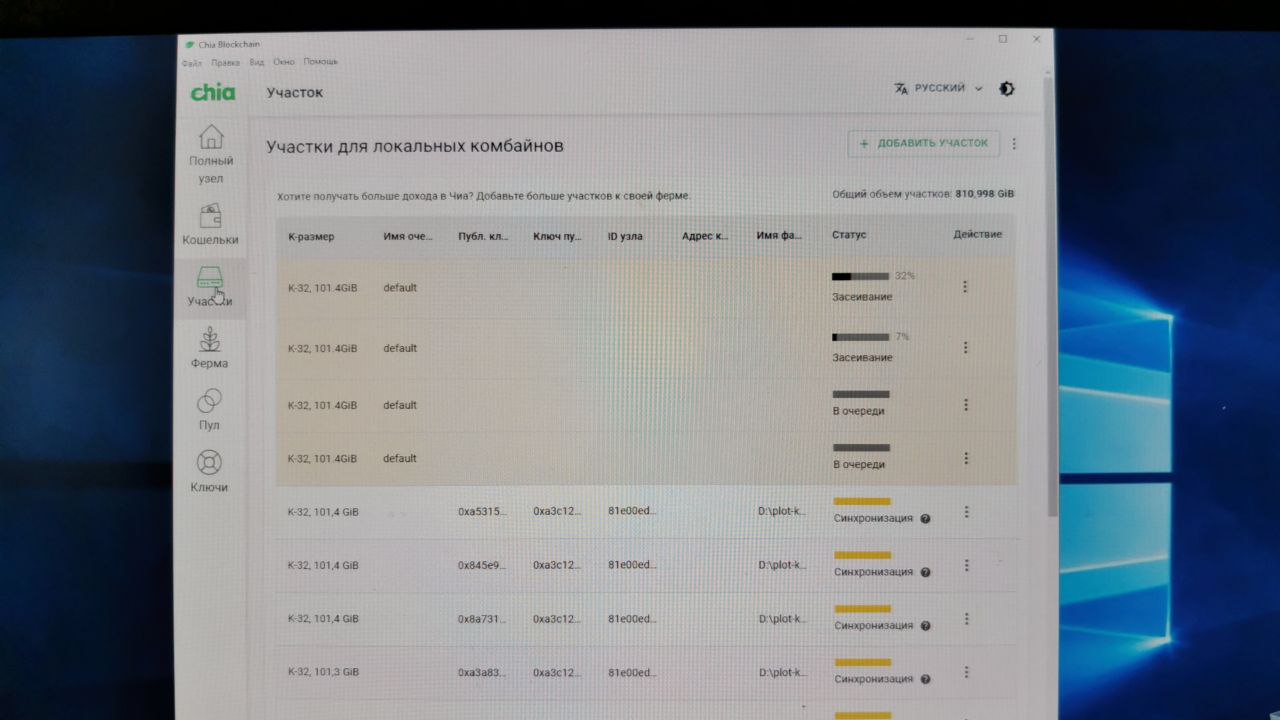This screenshot has height=720, width=1280.
Task: Open the Full Node (Полный узел) section
Action: click(x=211, y=155)
